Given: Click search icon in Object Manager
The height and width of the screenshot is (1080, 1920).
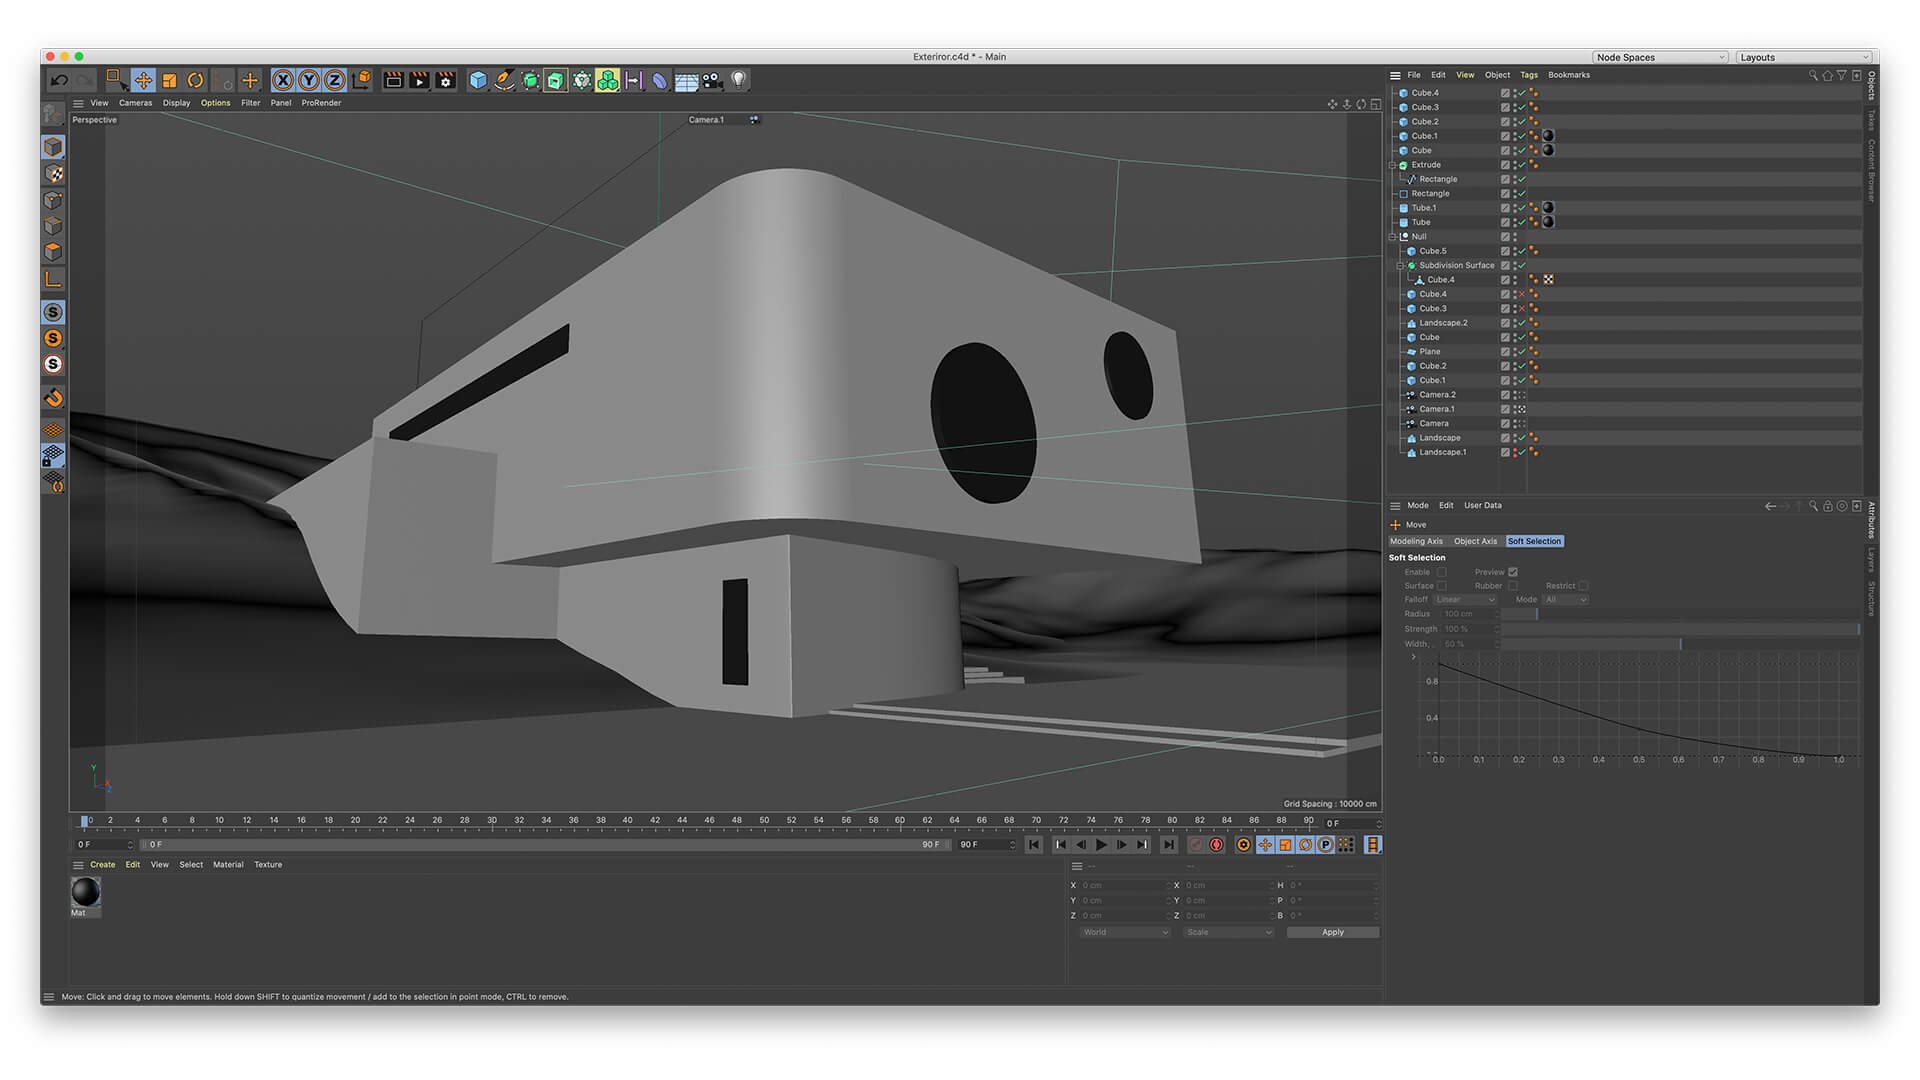Looking at the screenshot, I should (1813, 75).
